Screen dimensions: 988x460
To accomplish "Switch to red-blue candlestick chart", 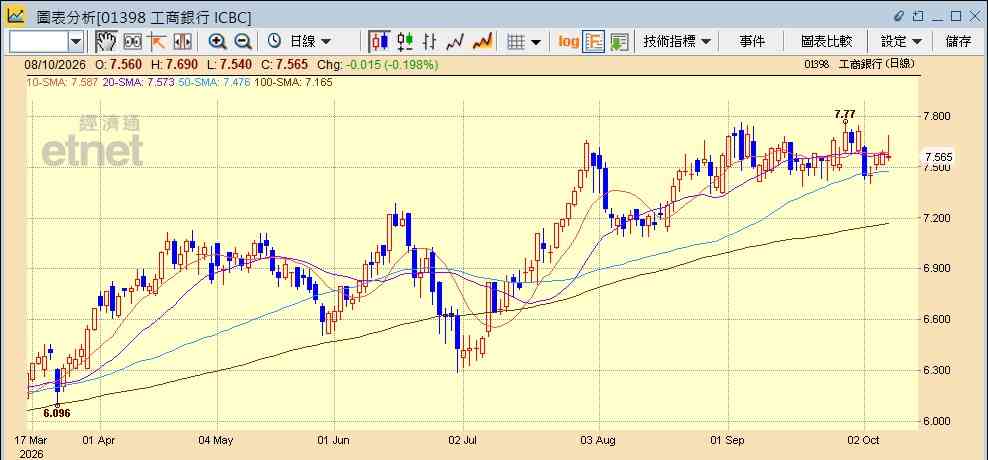I will tap(379, 42).
